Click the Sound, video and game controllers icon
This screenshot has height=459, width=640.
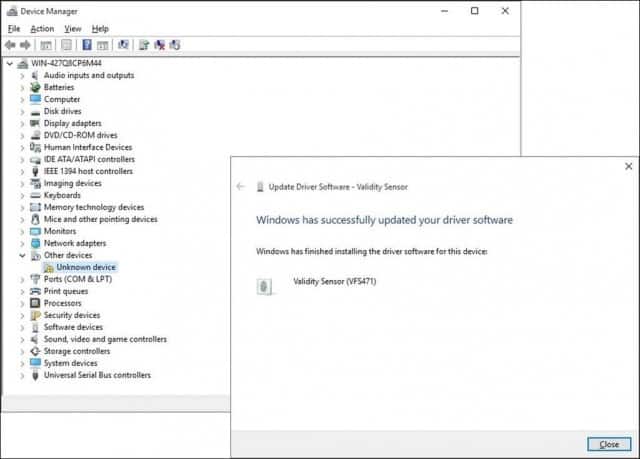point(35,339)
